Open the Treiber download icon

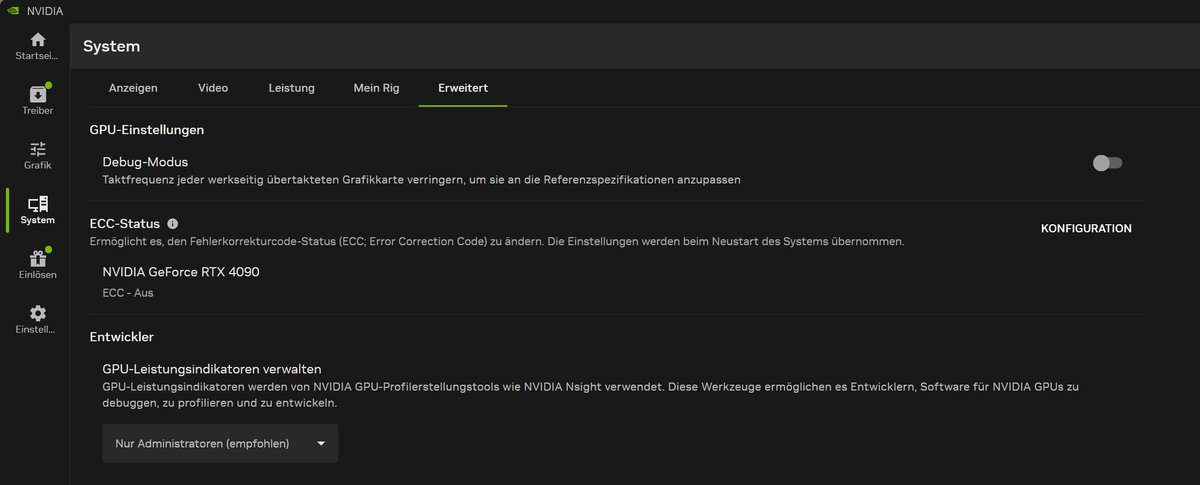37,94
